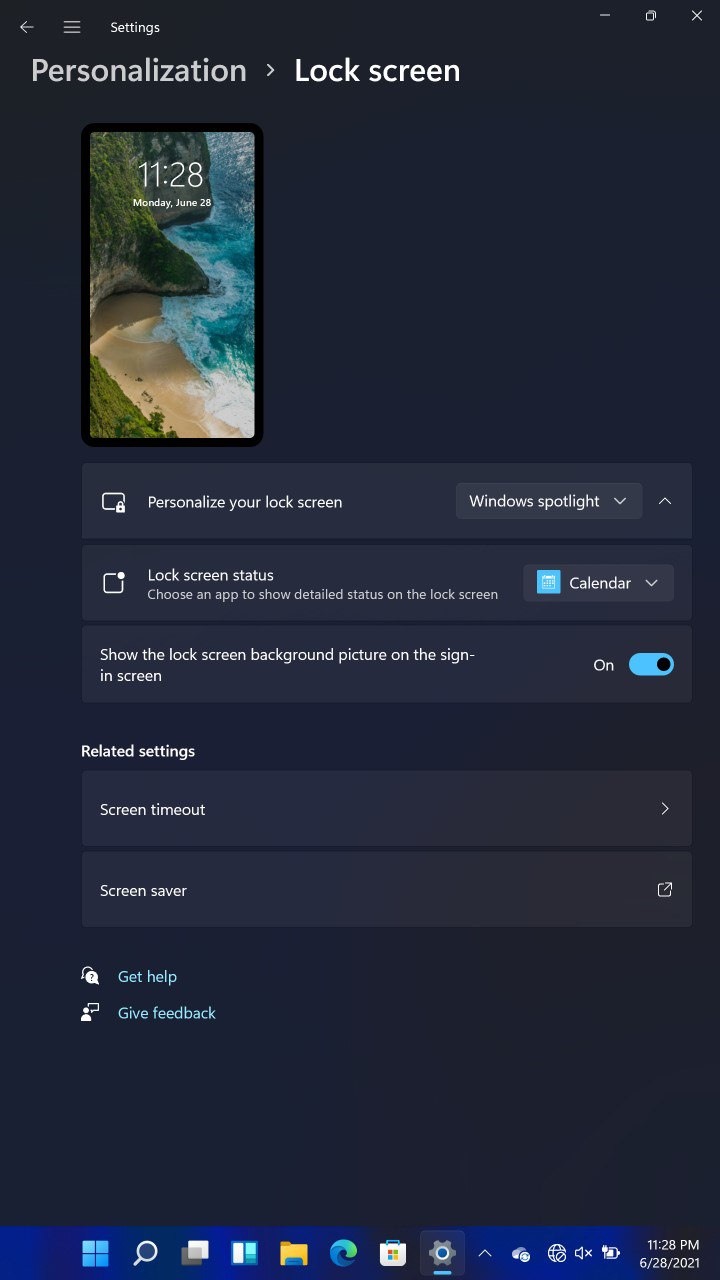
Task: Show hidden system tray icons chevron
Action: (x=485, y=1253)
